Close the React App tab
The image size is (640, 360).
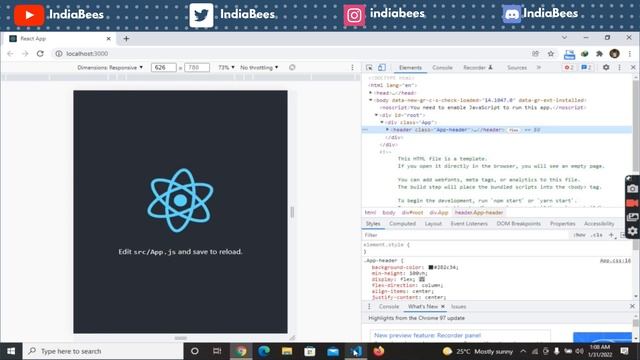pyautogui.click(x=109, y=39)
